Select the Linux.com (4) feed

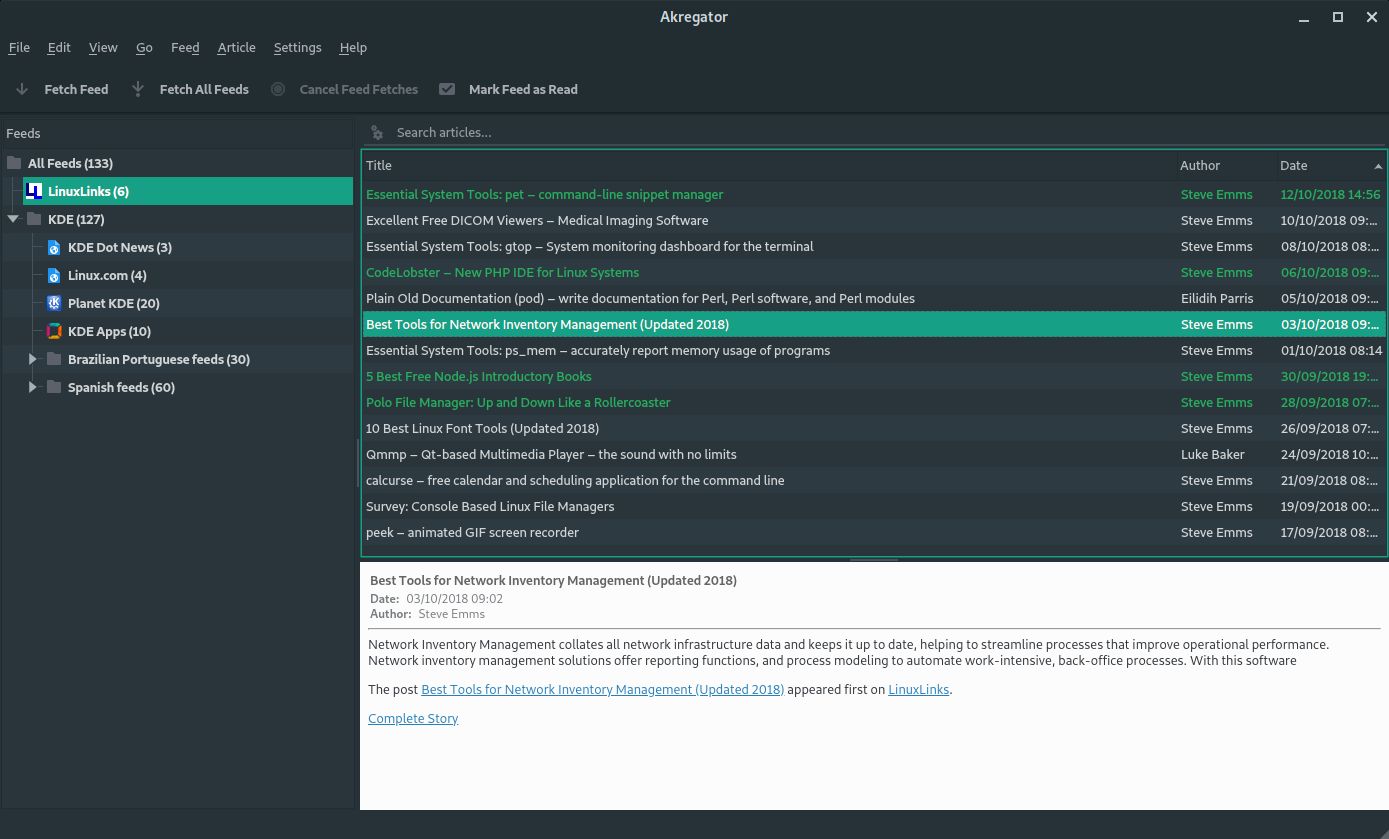pos(107,275)
